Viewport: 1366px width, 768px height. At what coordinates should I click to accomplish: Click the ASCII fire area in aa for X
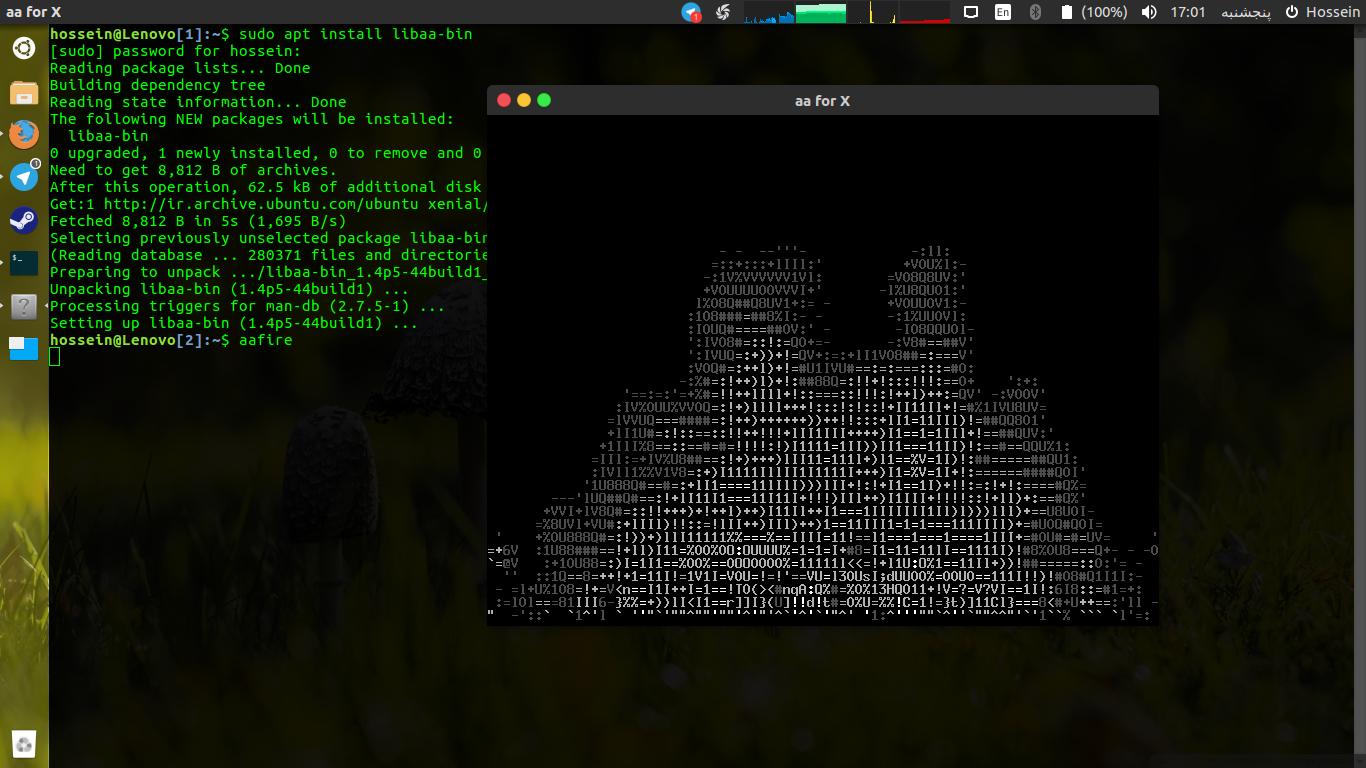click(x=822, y=370)
